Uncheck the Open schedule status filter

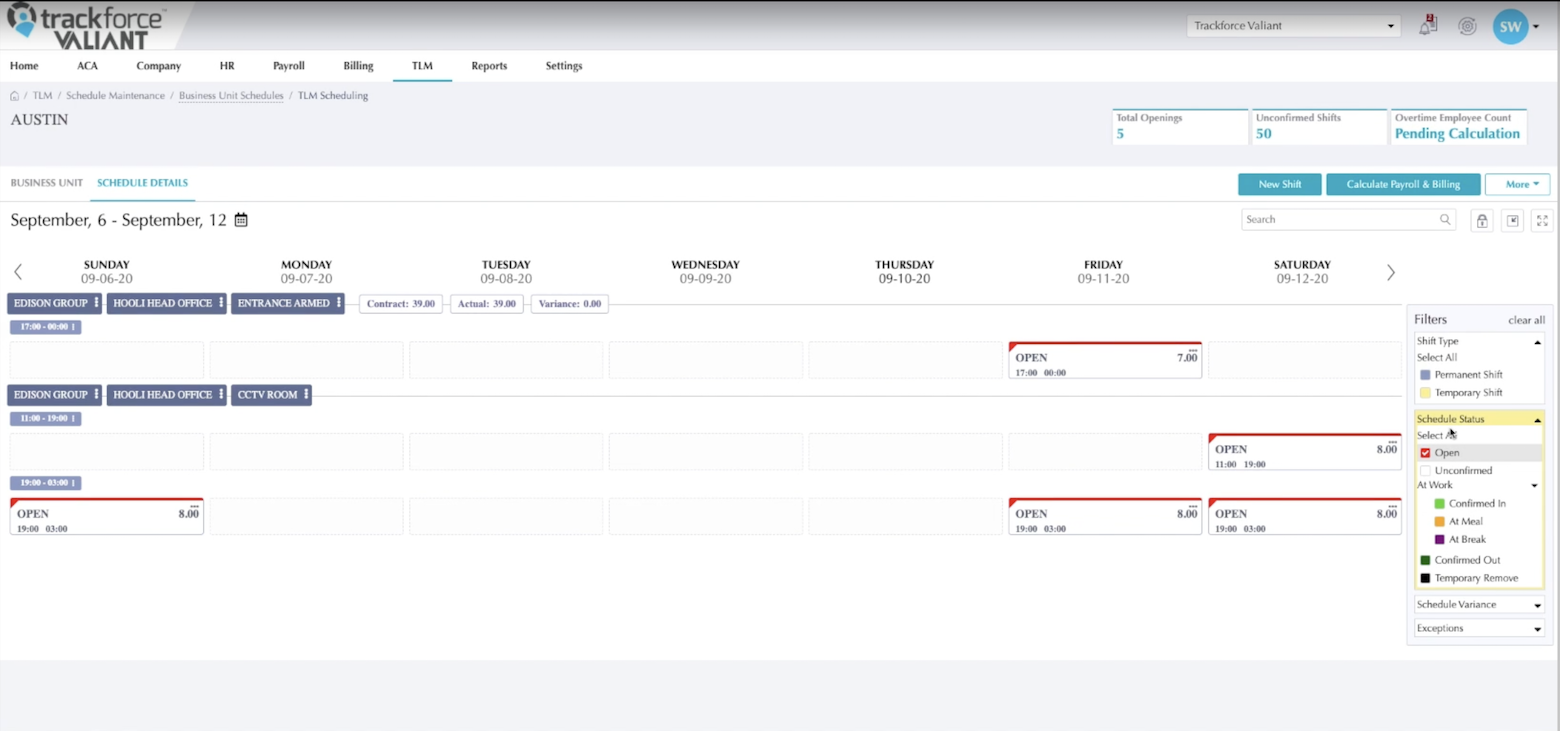1425,453
